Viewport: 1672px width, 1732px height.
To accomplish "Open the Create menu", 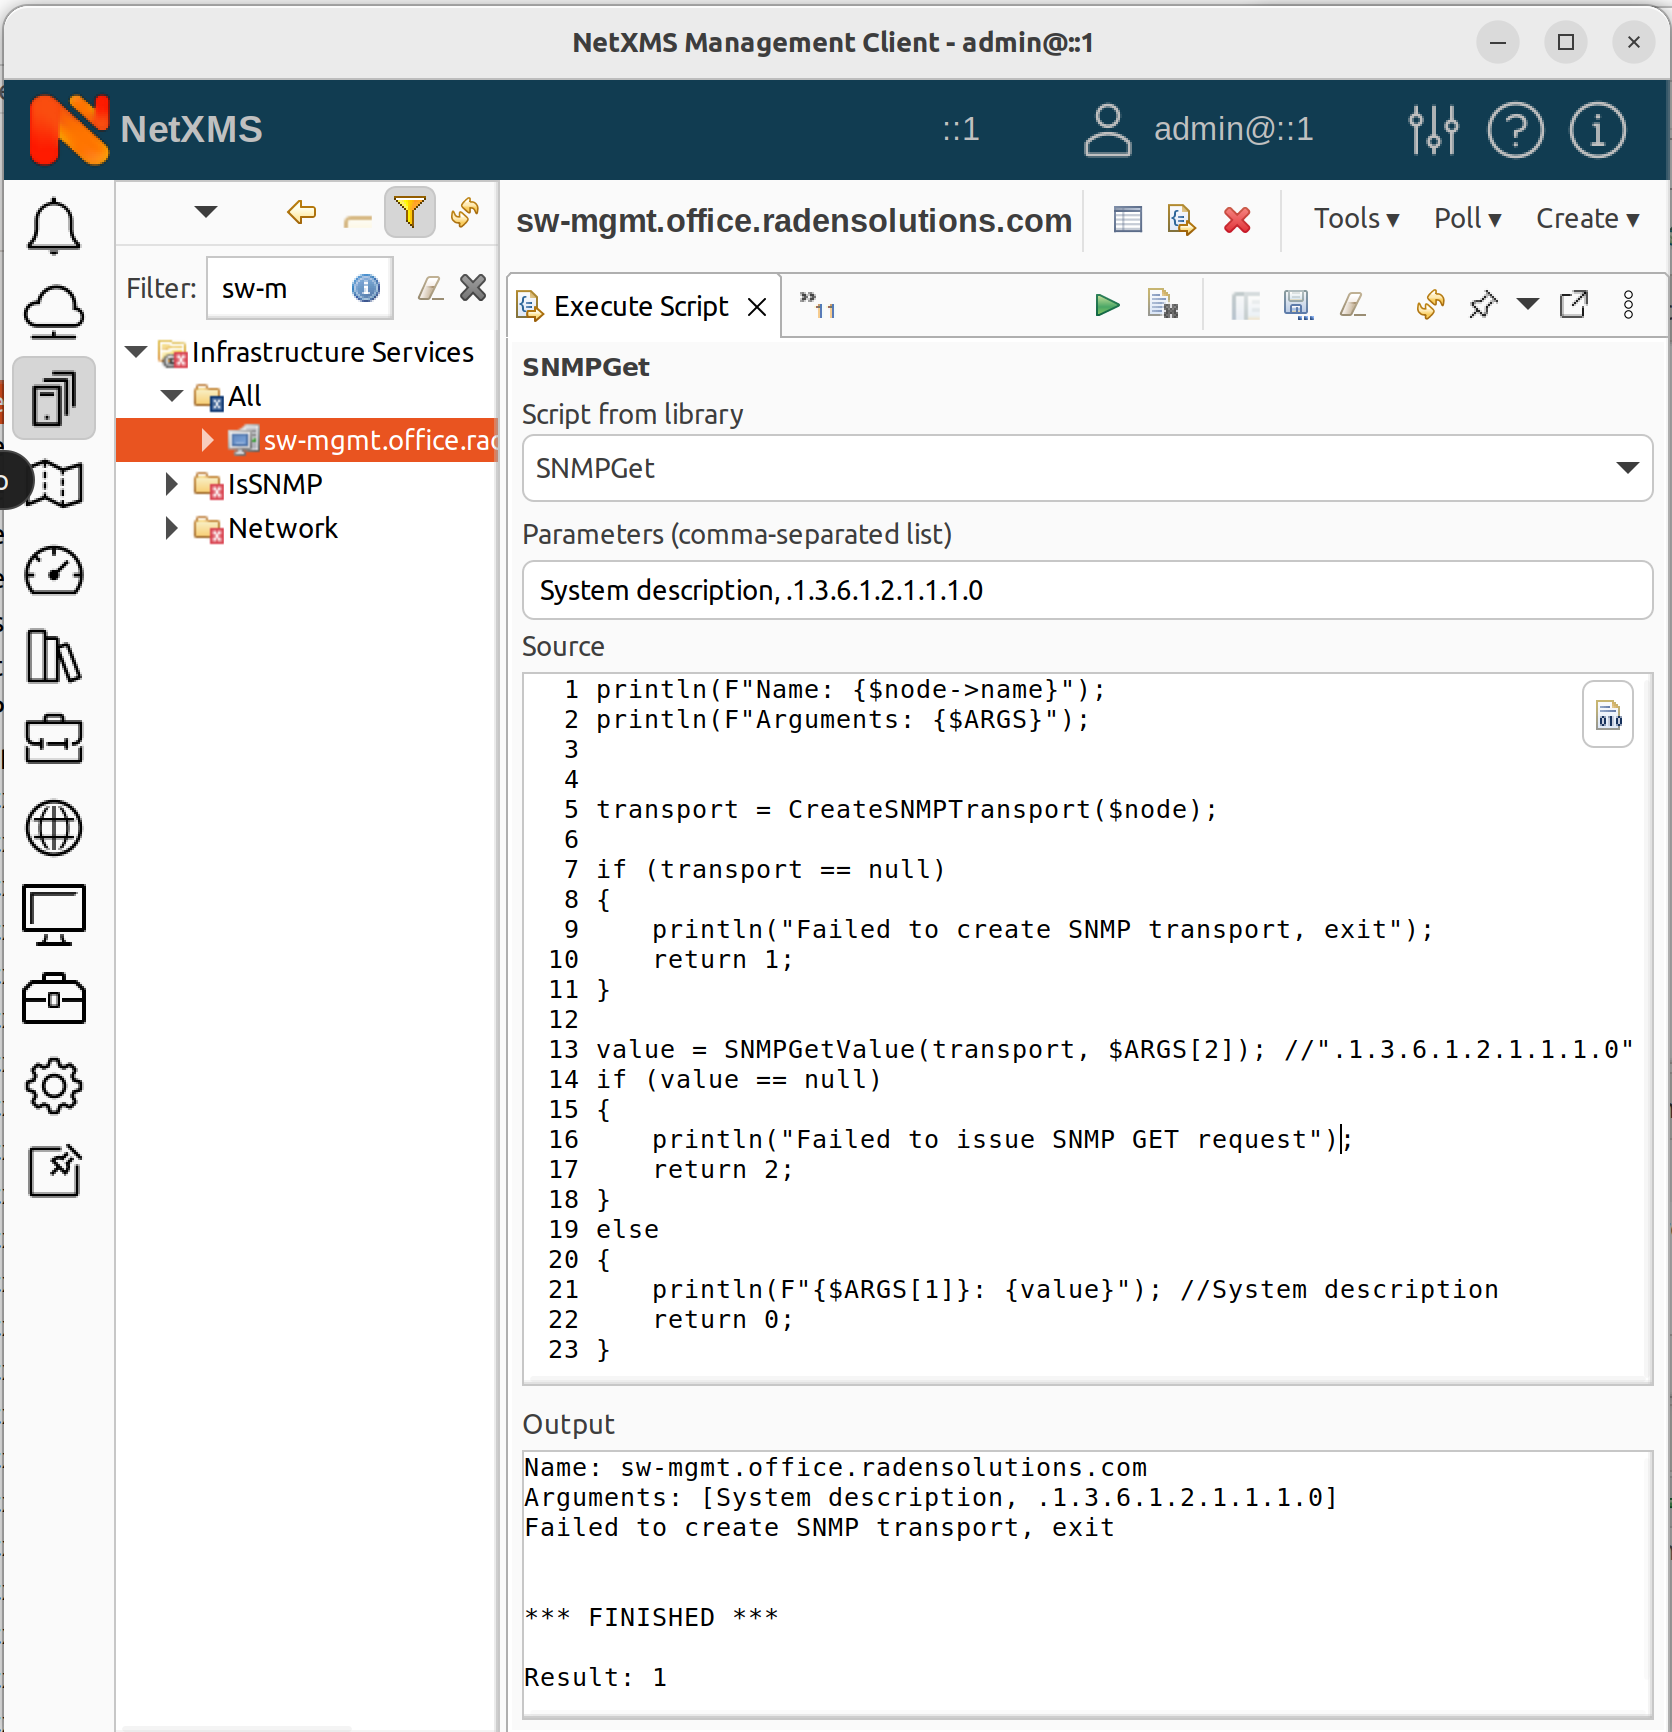I will click(x=1587, y=219).
